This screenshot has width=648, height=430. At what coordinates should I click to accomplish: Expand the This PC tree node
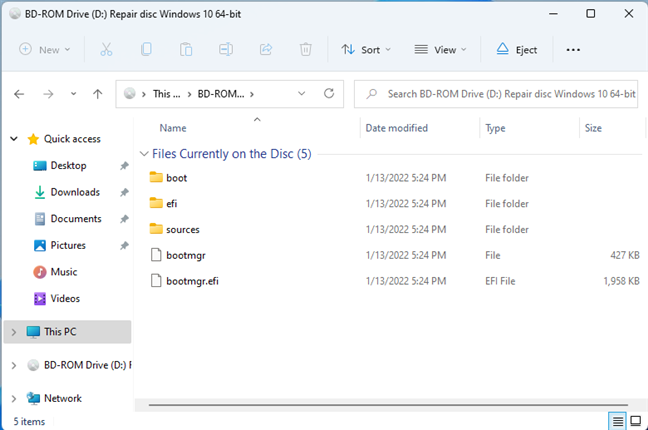coord(12,332)
